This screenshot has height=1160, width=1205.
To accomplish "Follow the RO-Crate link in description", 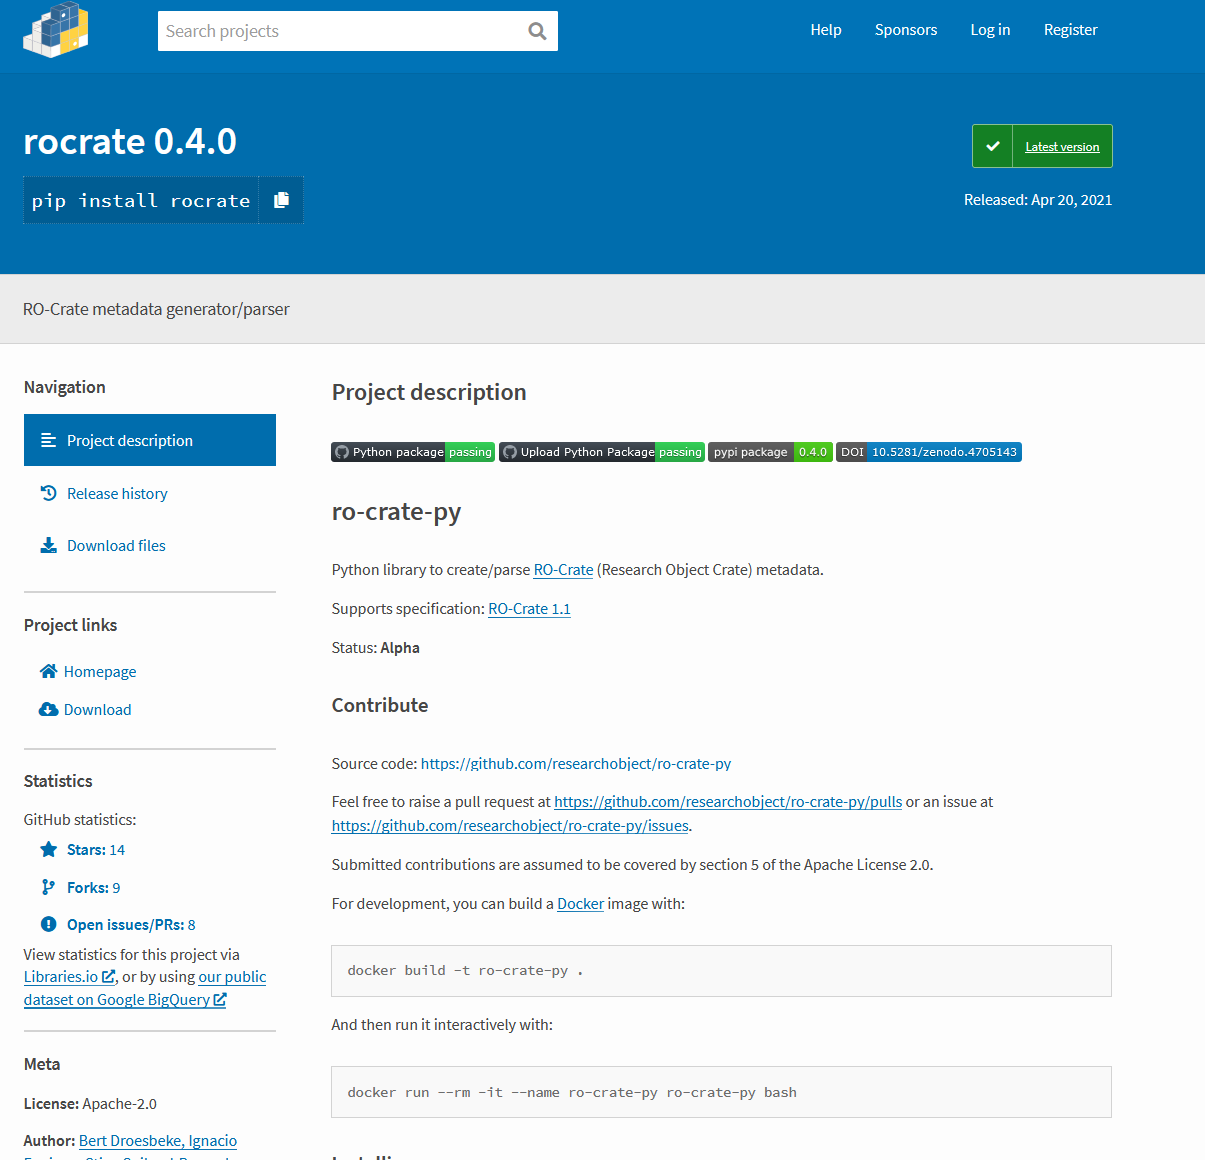I will tap(563, 569).
